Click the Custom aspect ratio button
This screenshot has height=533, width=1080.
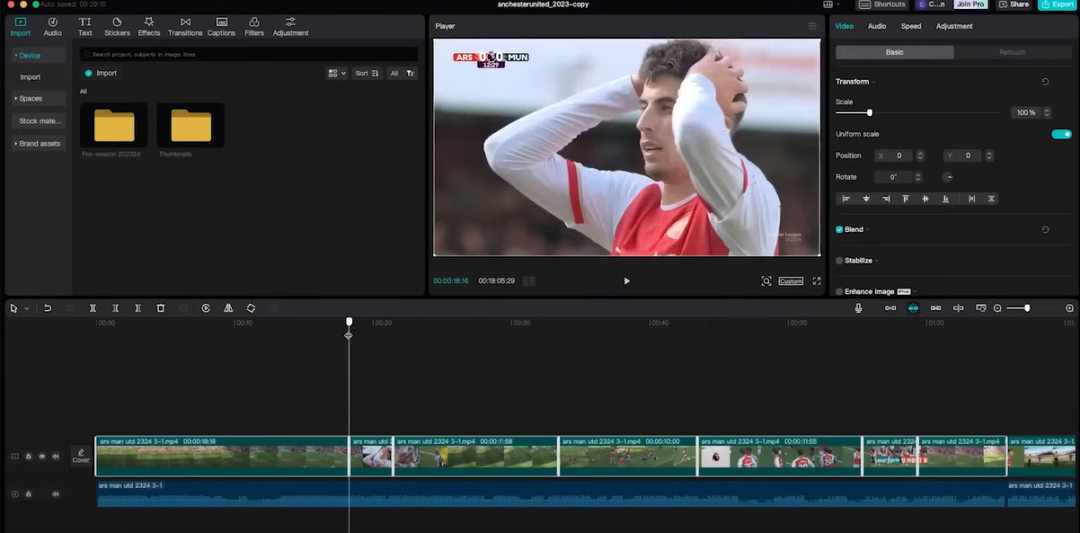pos(791,281)
